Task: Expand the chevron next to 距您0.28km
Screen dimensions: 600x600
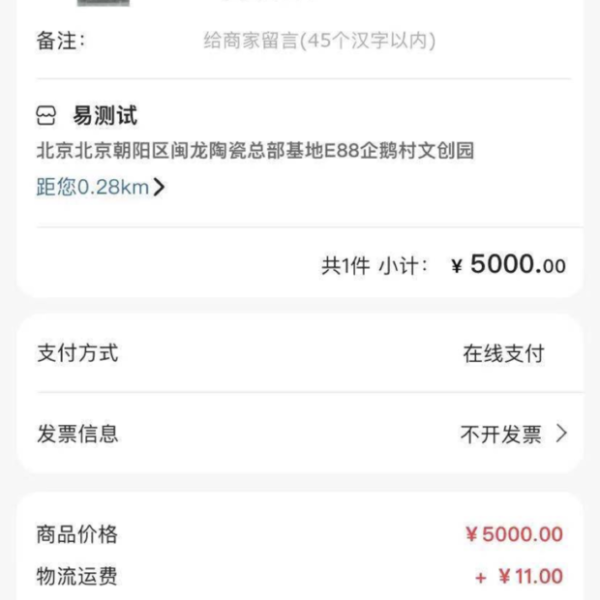Action: tap(159, 187)
